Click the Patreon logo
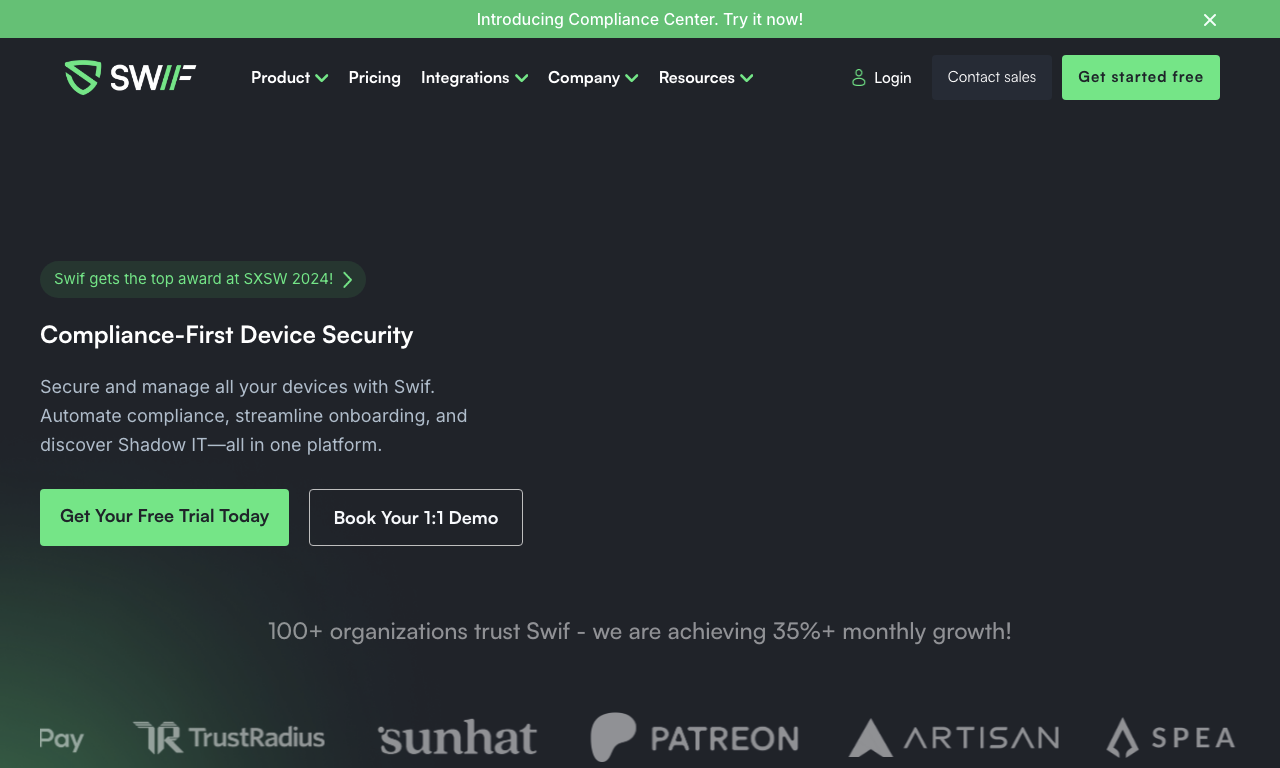The image size is (1280, 768). (694, 738)
